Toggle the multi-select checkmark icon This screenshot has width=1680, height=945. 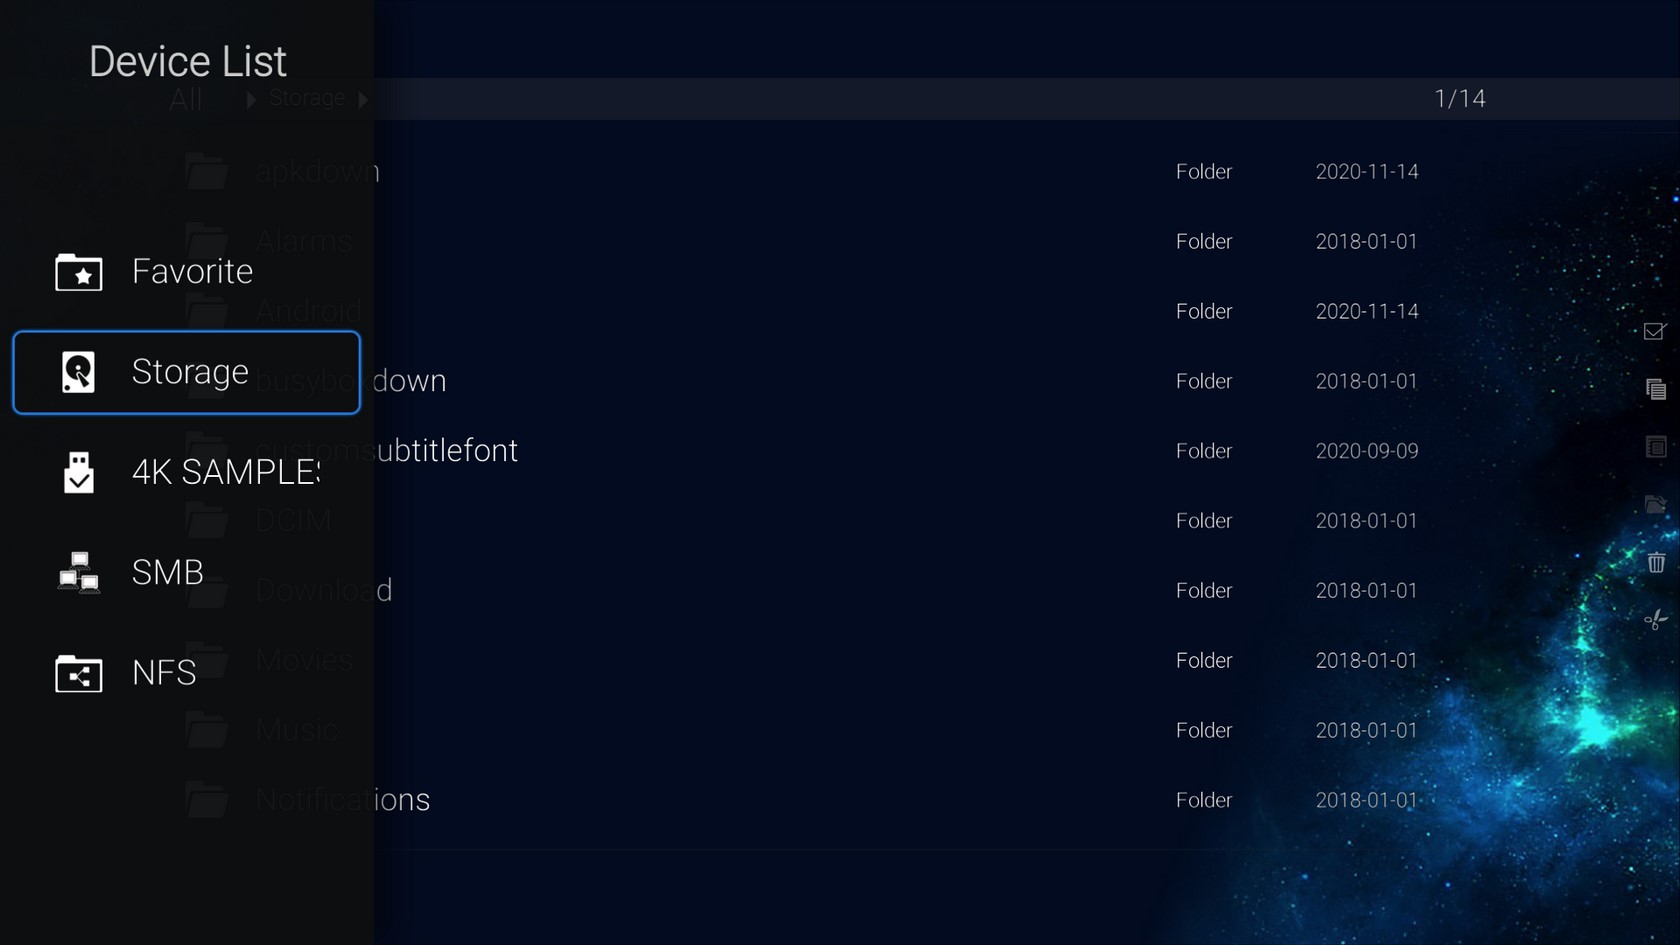coord(1655,331)
